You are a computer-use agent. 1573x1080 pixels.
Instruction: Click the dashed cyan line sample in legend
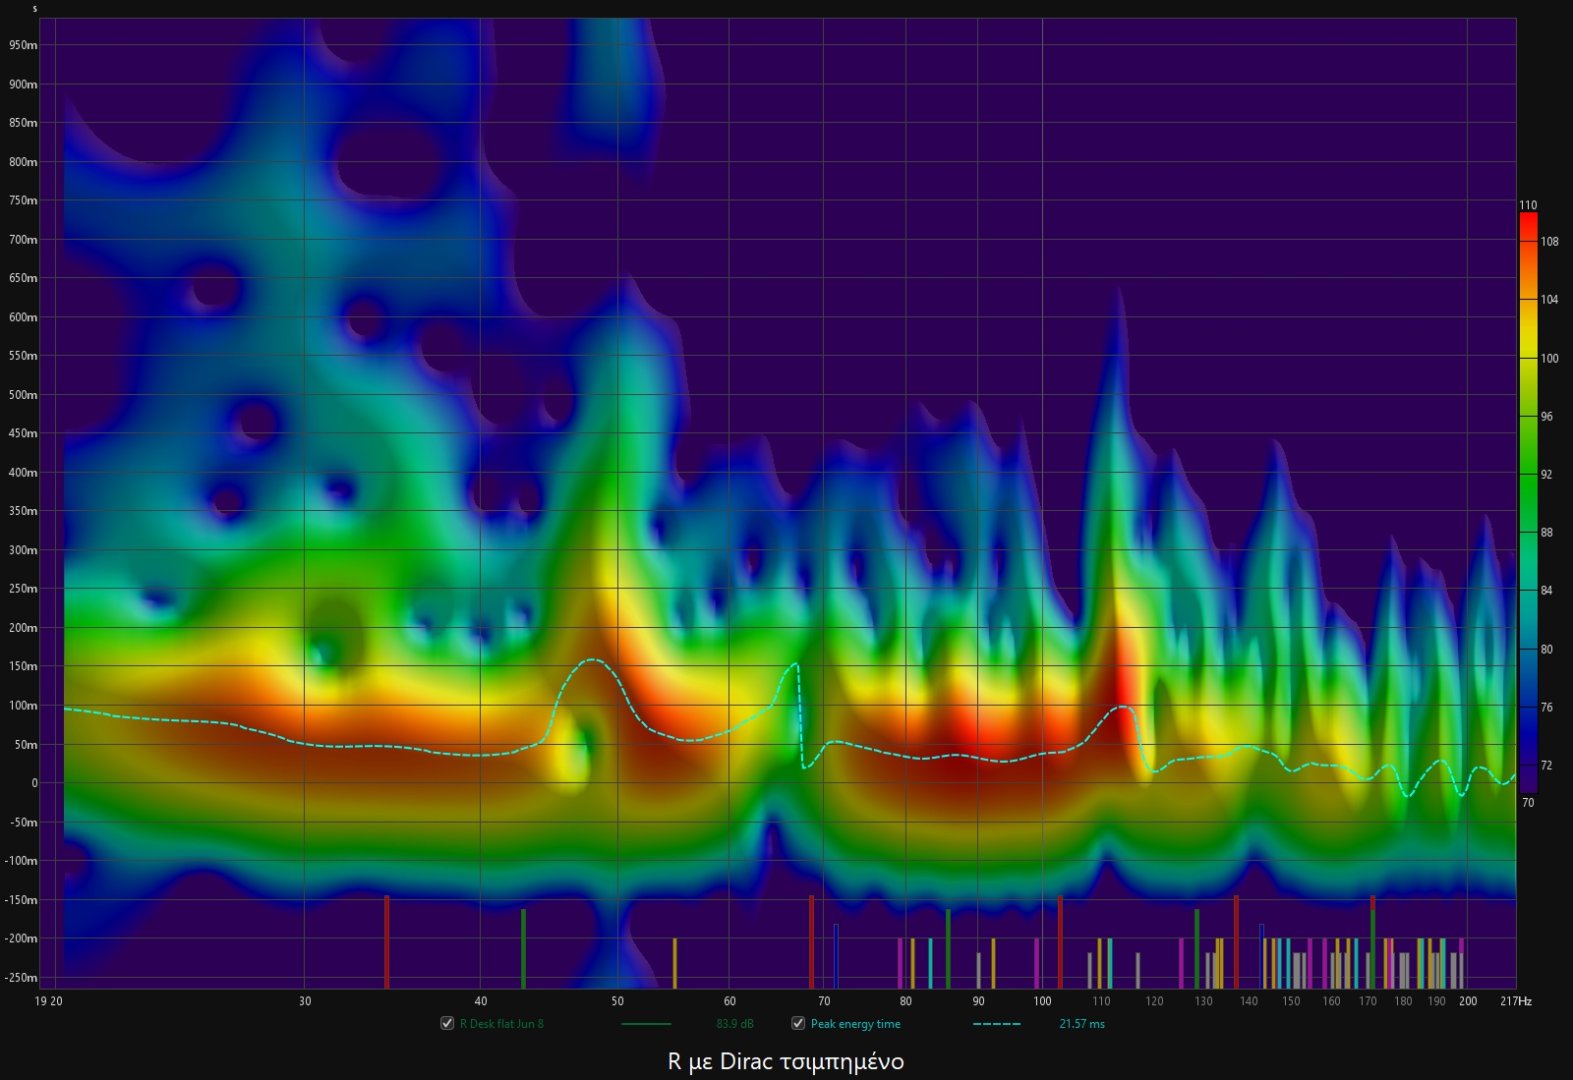coord(996,1024)
